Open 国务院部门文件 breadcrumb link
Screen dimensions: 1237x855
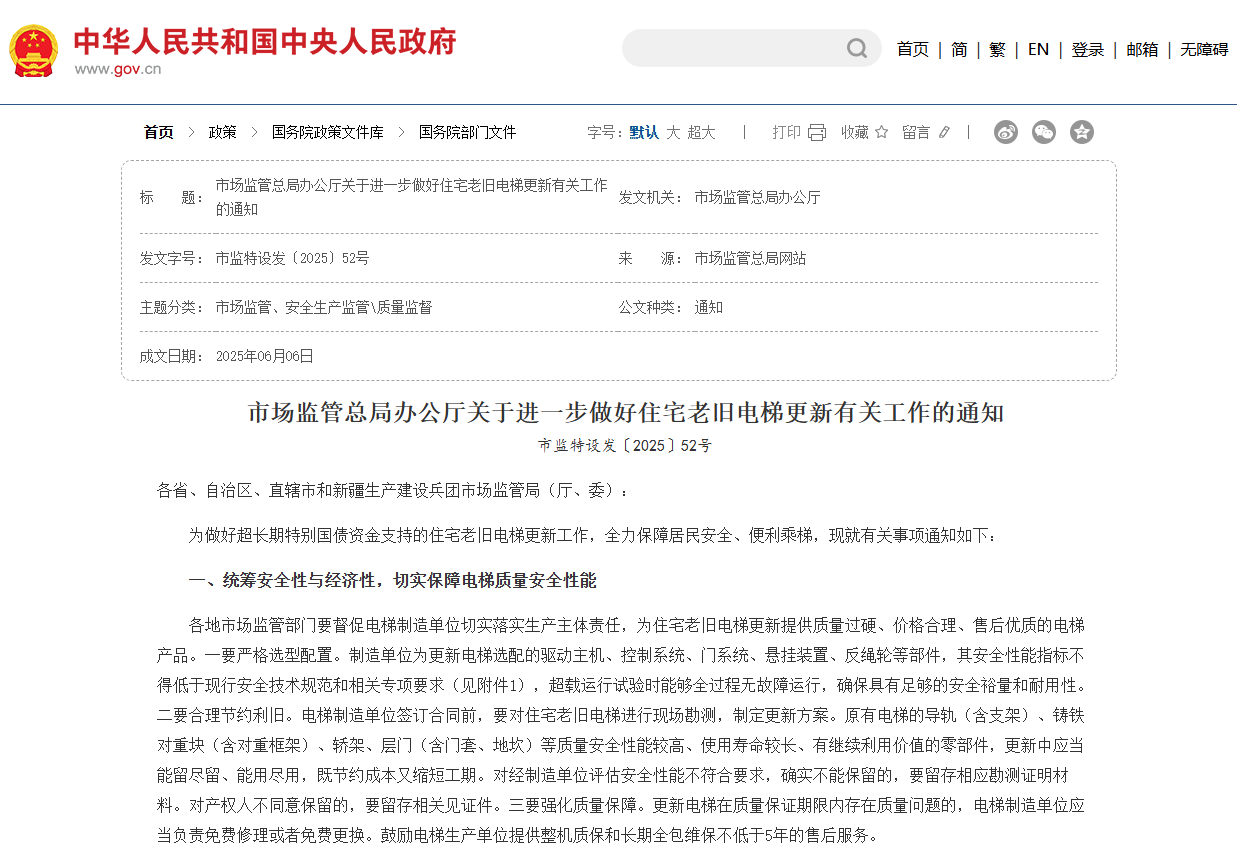tap(467, 132)
